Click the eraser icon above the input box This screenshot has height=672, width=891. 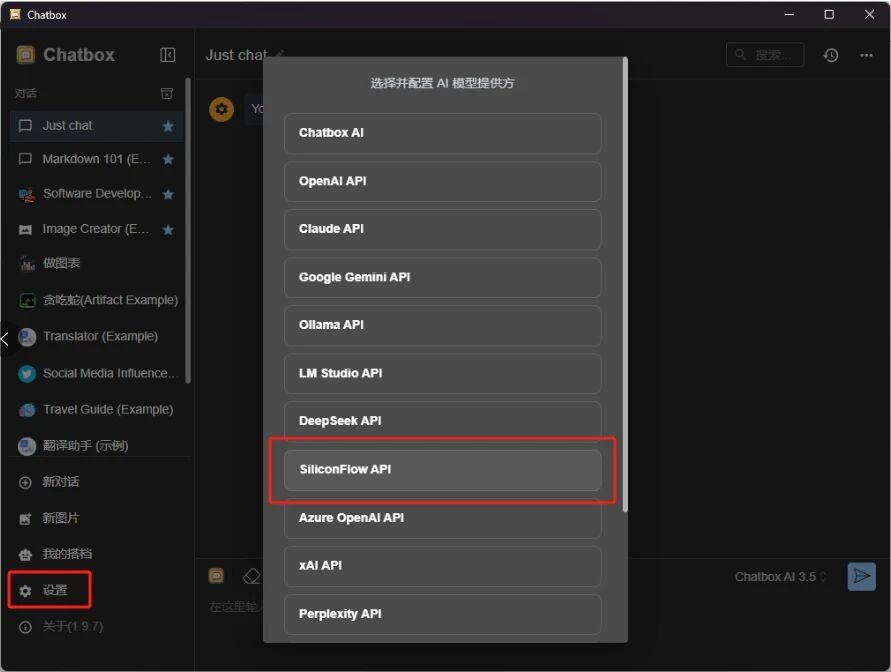click(x=251, y=576)
